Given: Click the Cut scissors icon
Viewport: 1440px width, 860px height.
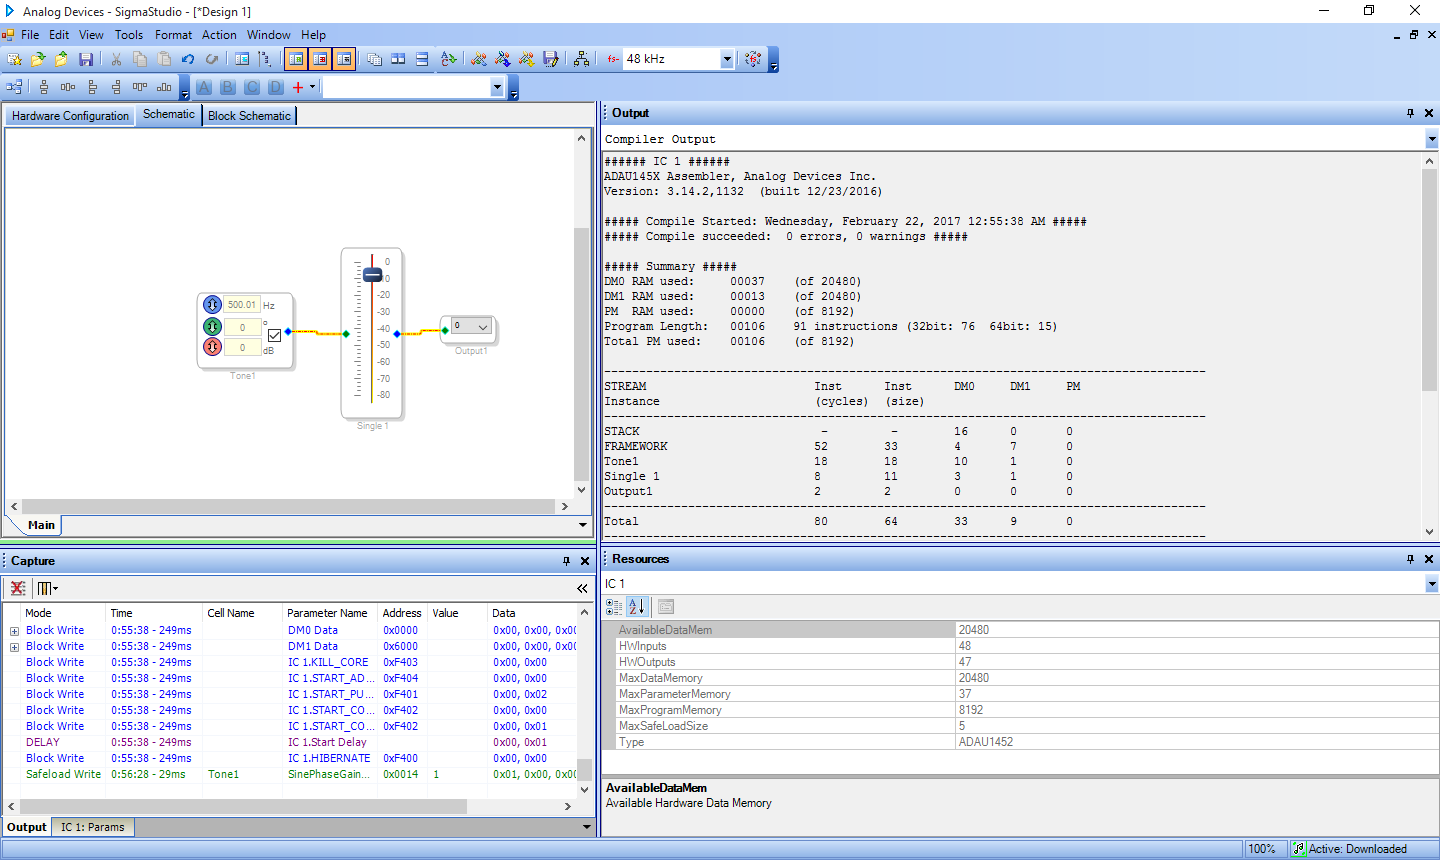Looking at the screenshot, I should [116, 59].
